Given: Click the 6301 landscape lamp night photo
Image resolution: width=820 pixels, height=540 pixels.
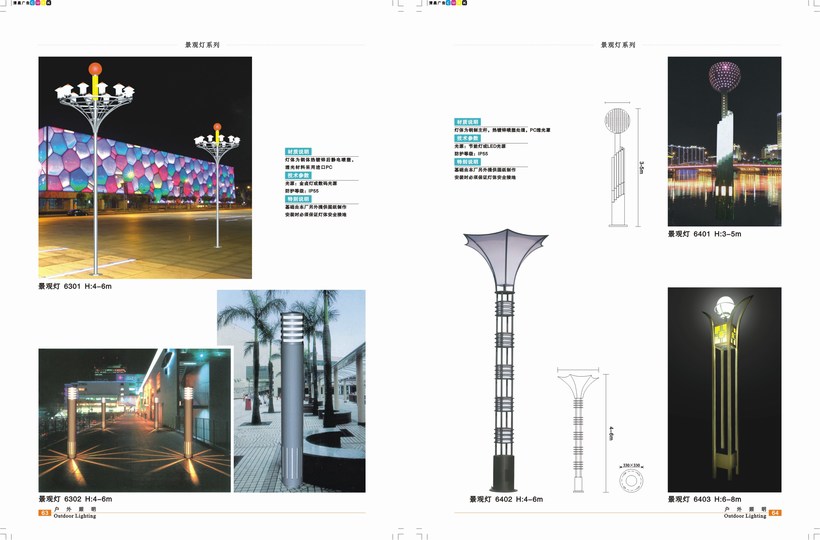Looking at the screenshot, I should (145, 167).
